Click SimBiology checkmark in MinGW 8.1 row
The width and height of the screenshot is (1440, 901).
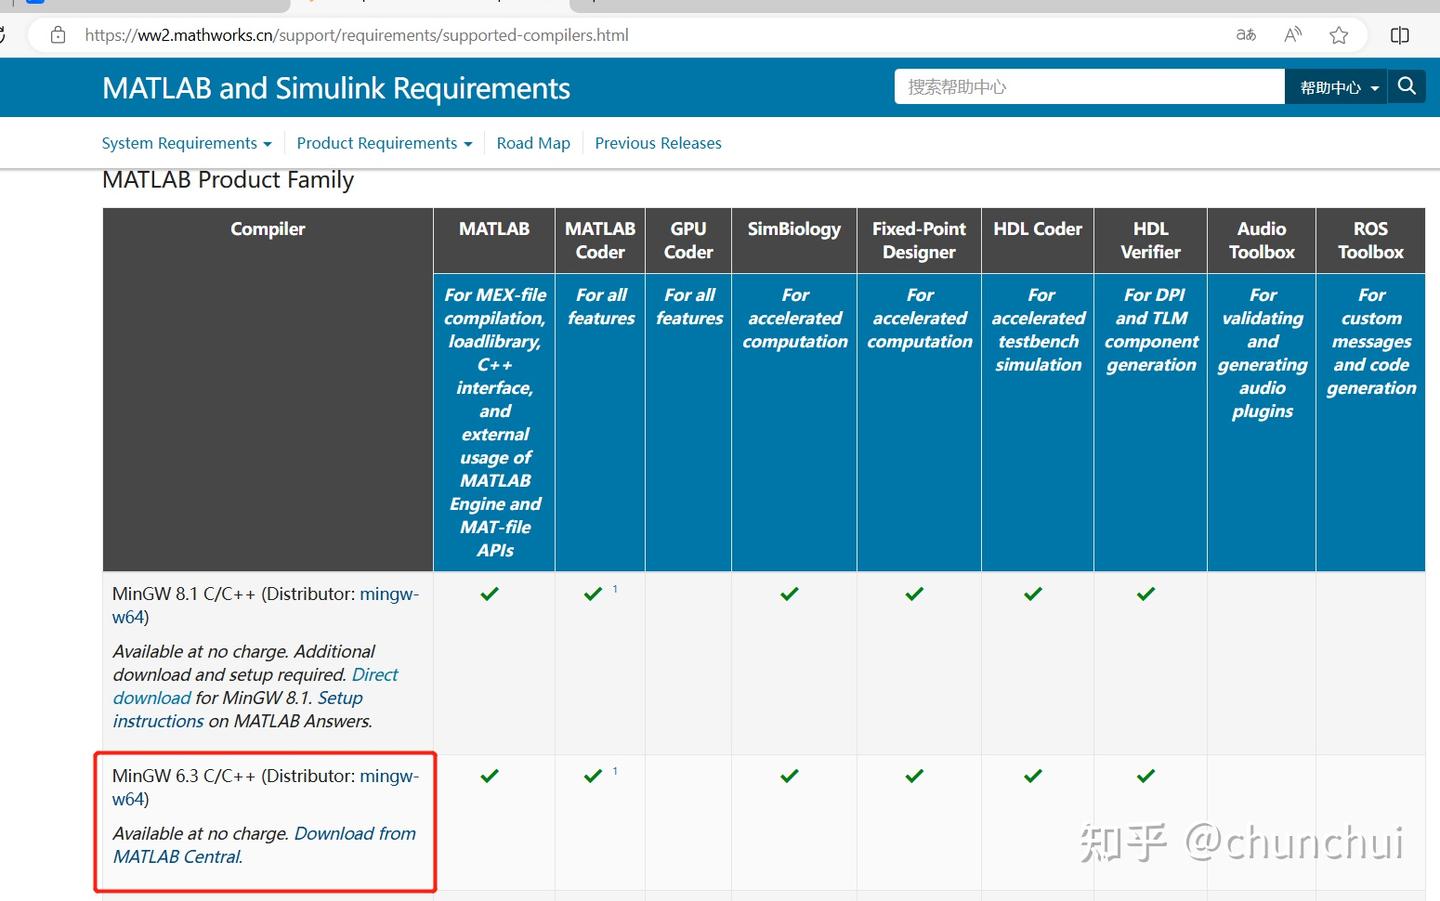[x=789, y=594]
